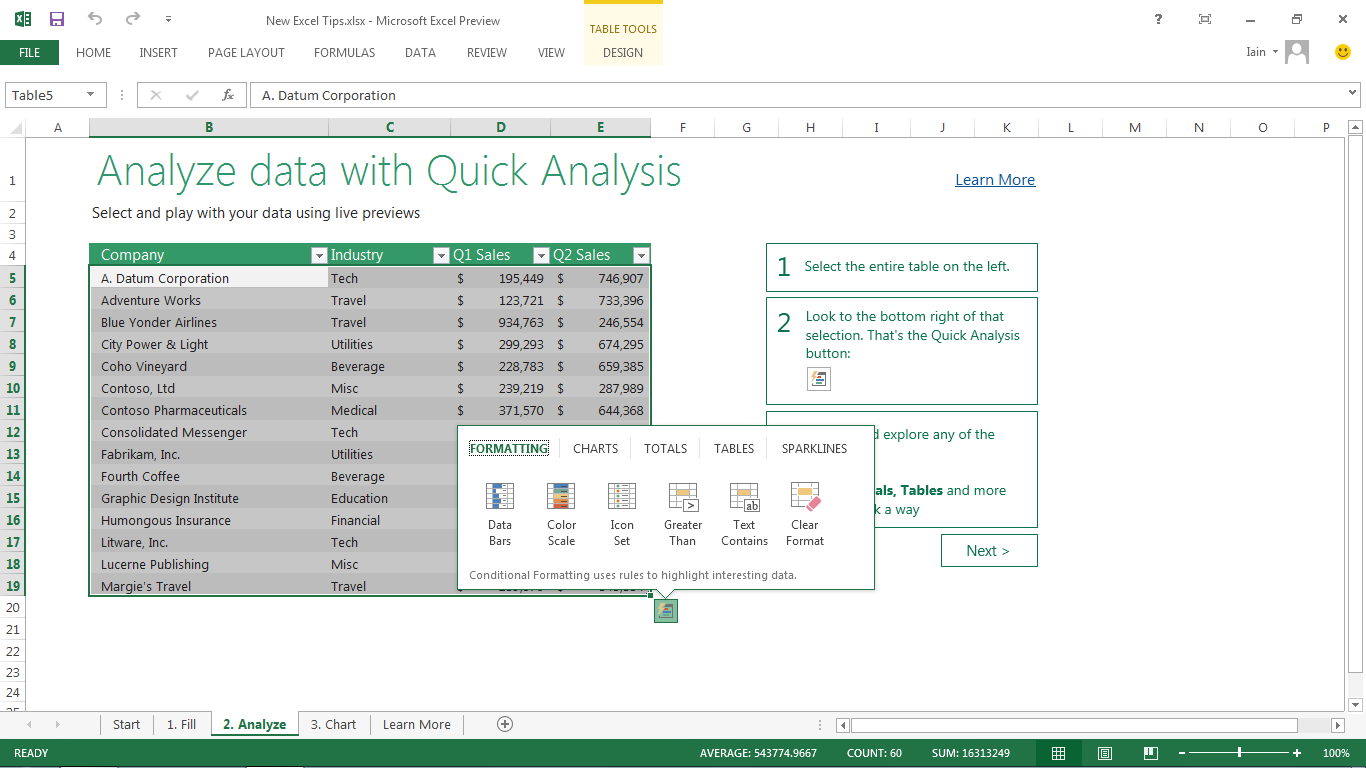Click the Quick Analysis button near the table
1366x768 pixels.
pyautogui.click(x=665, y=611)
